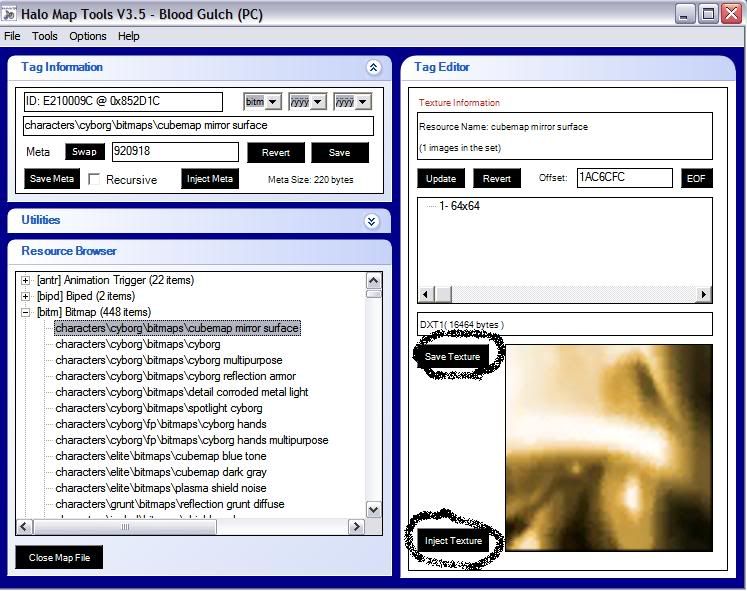Image resolution: width=747 pixels, height=591 pixels.
Task: Click the Halo Map Tools title bar icon
Action: (9, 14)
